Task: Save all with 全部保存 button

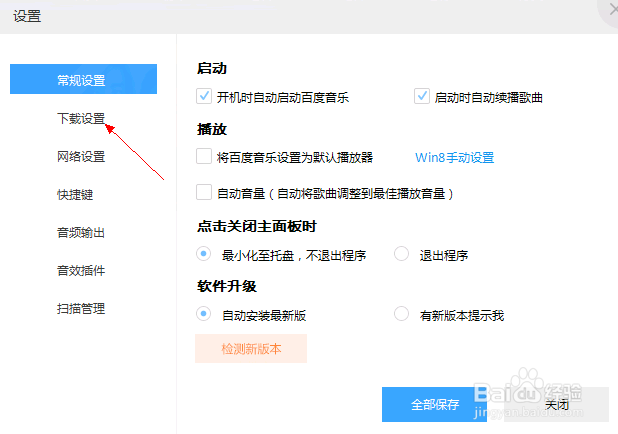Action: point(434,404)
